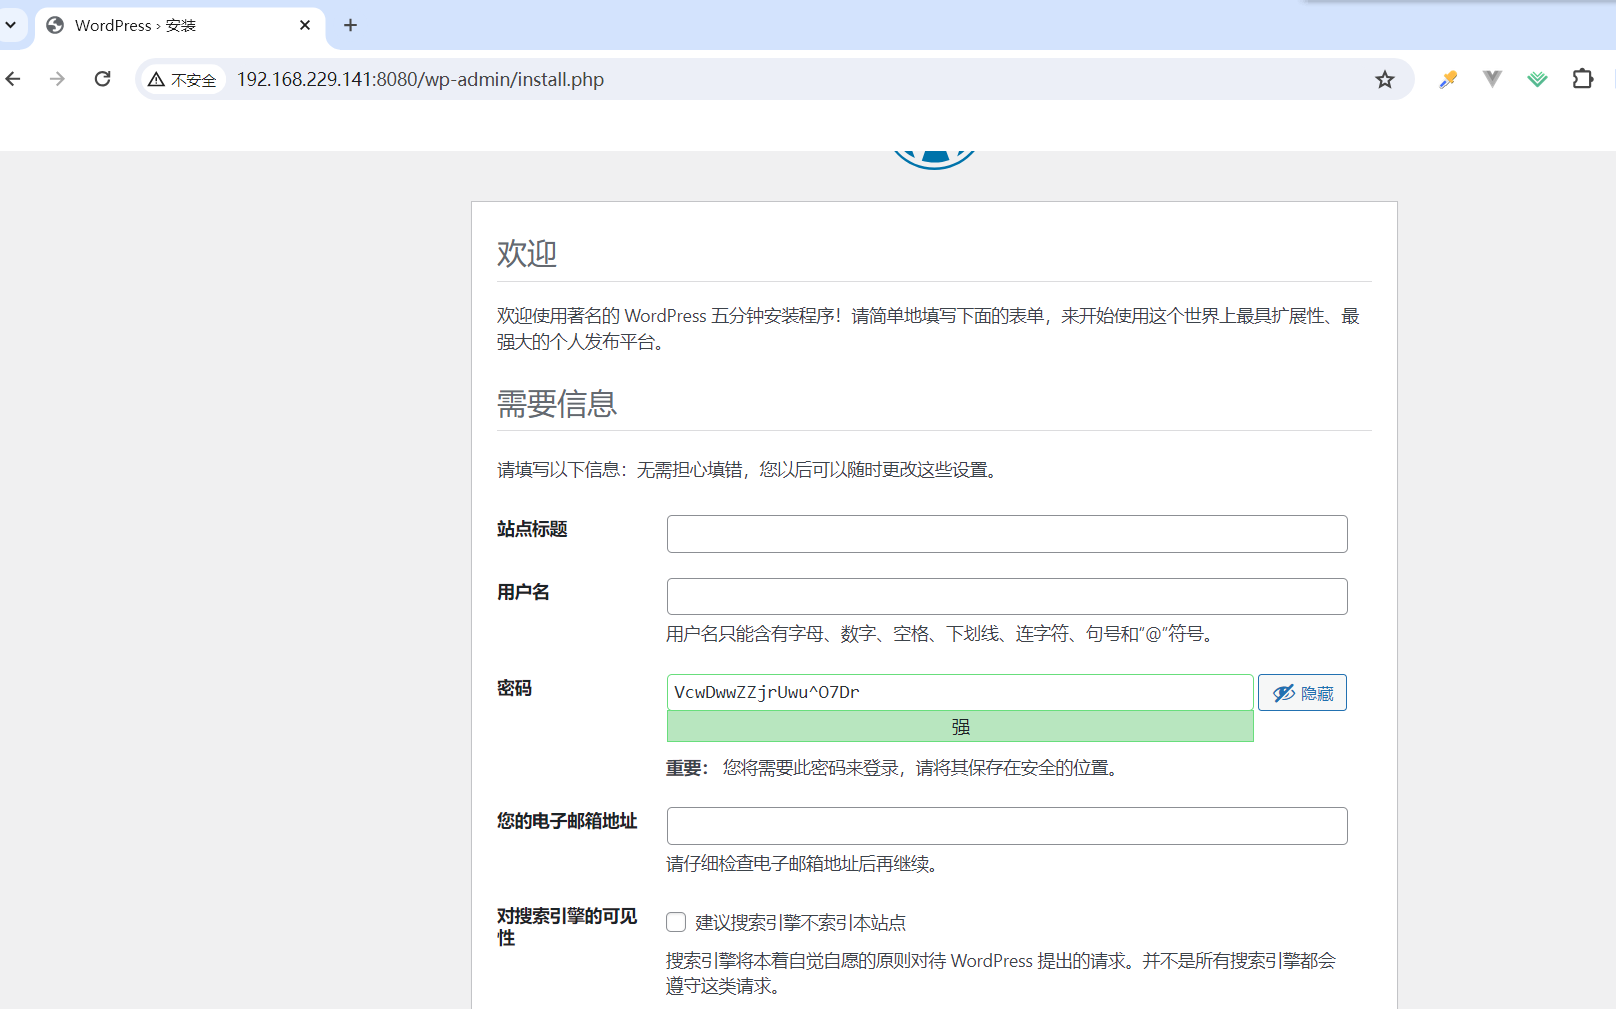Screen dimensions: 1616x1009
Task: Click the 密码 password field
Action: pyautogui.click(x=960, y=692)
